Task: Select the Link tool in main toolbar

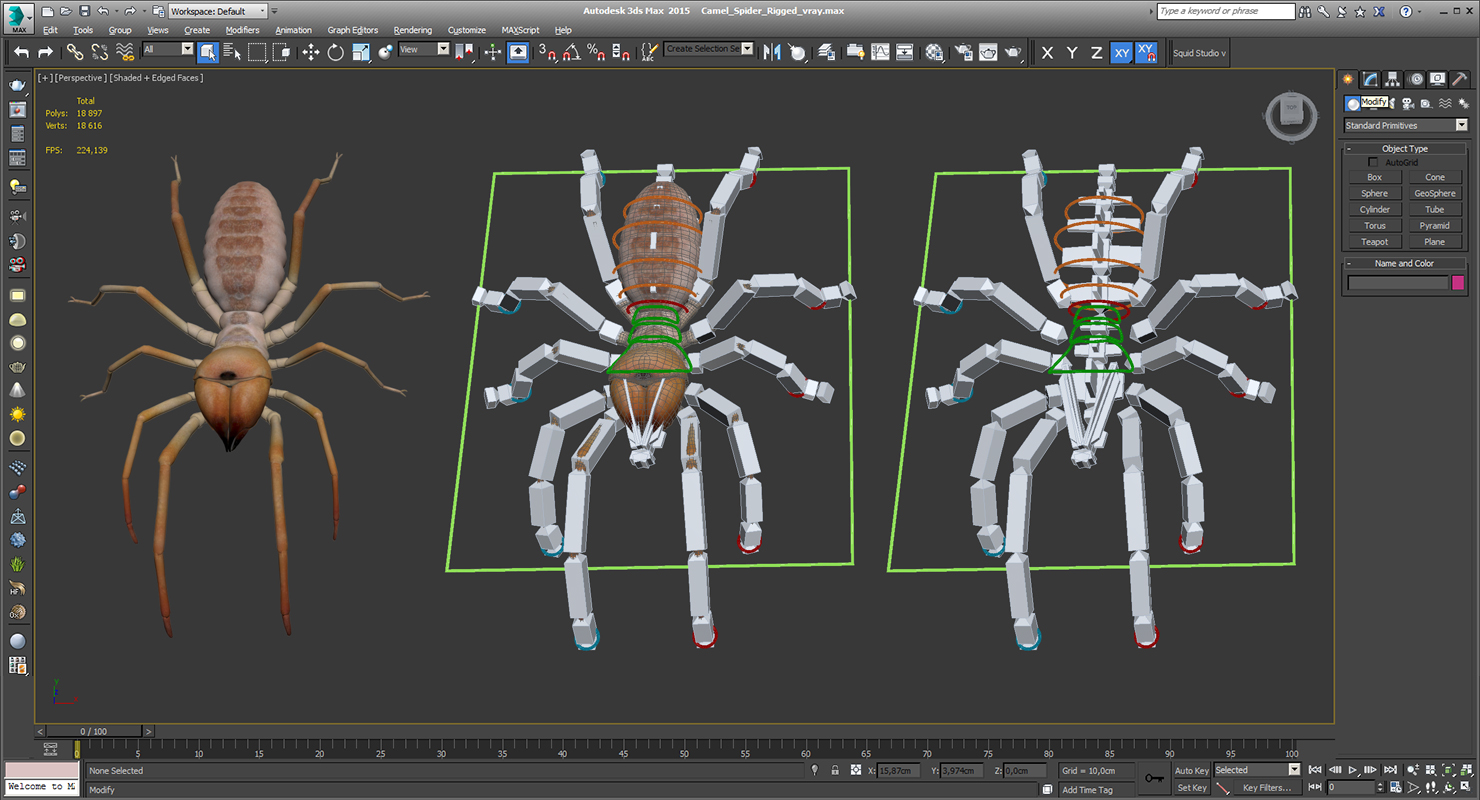Action: [x=75, y=52]
